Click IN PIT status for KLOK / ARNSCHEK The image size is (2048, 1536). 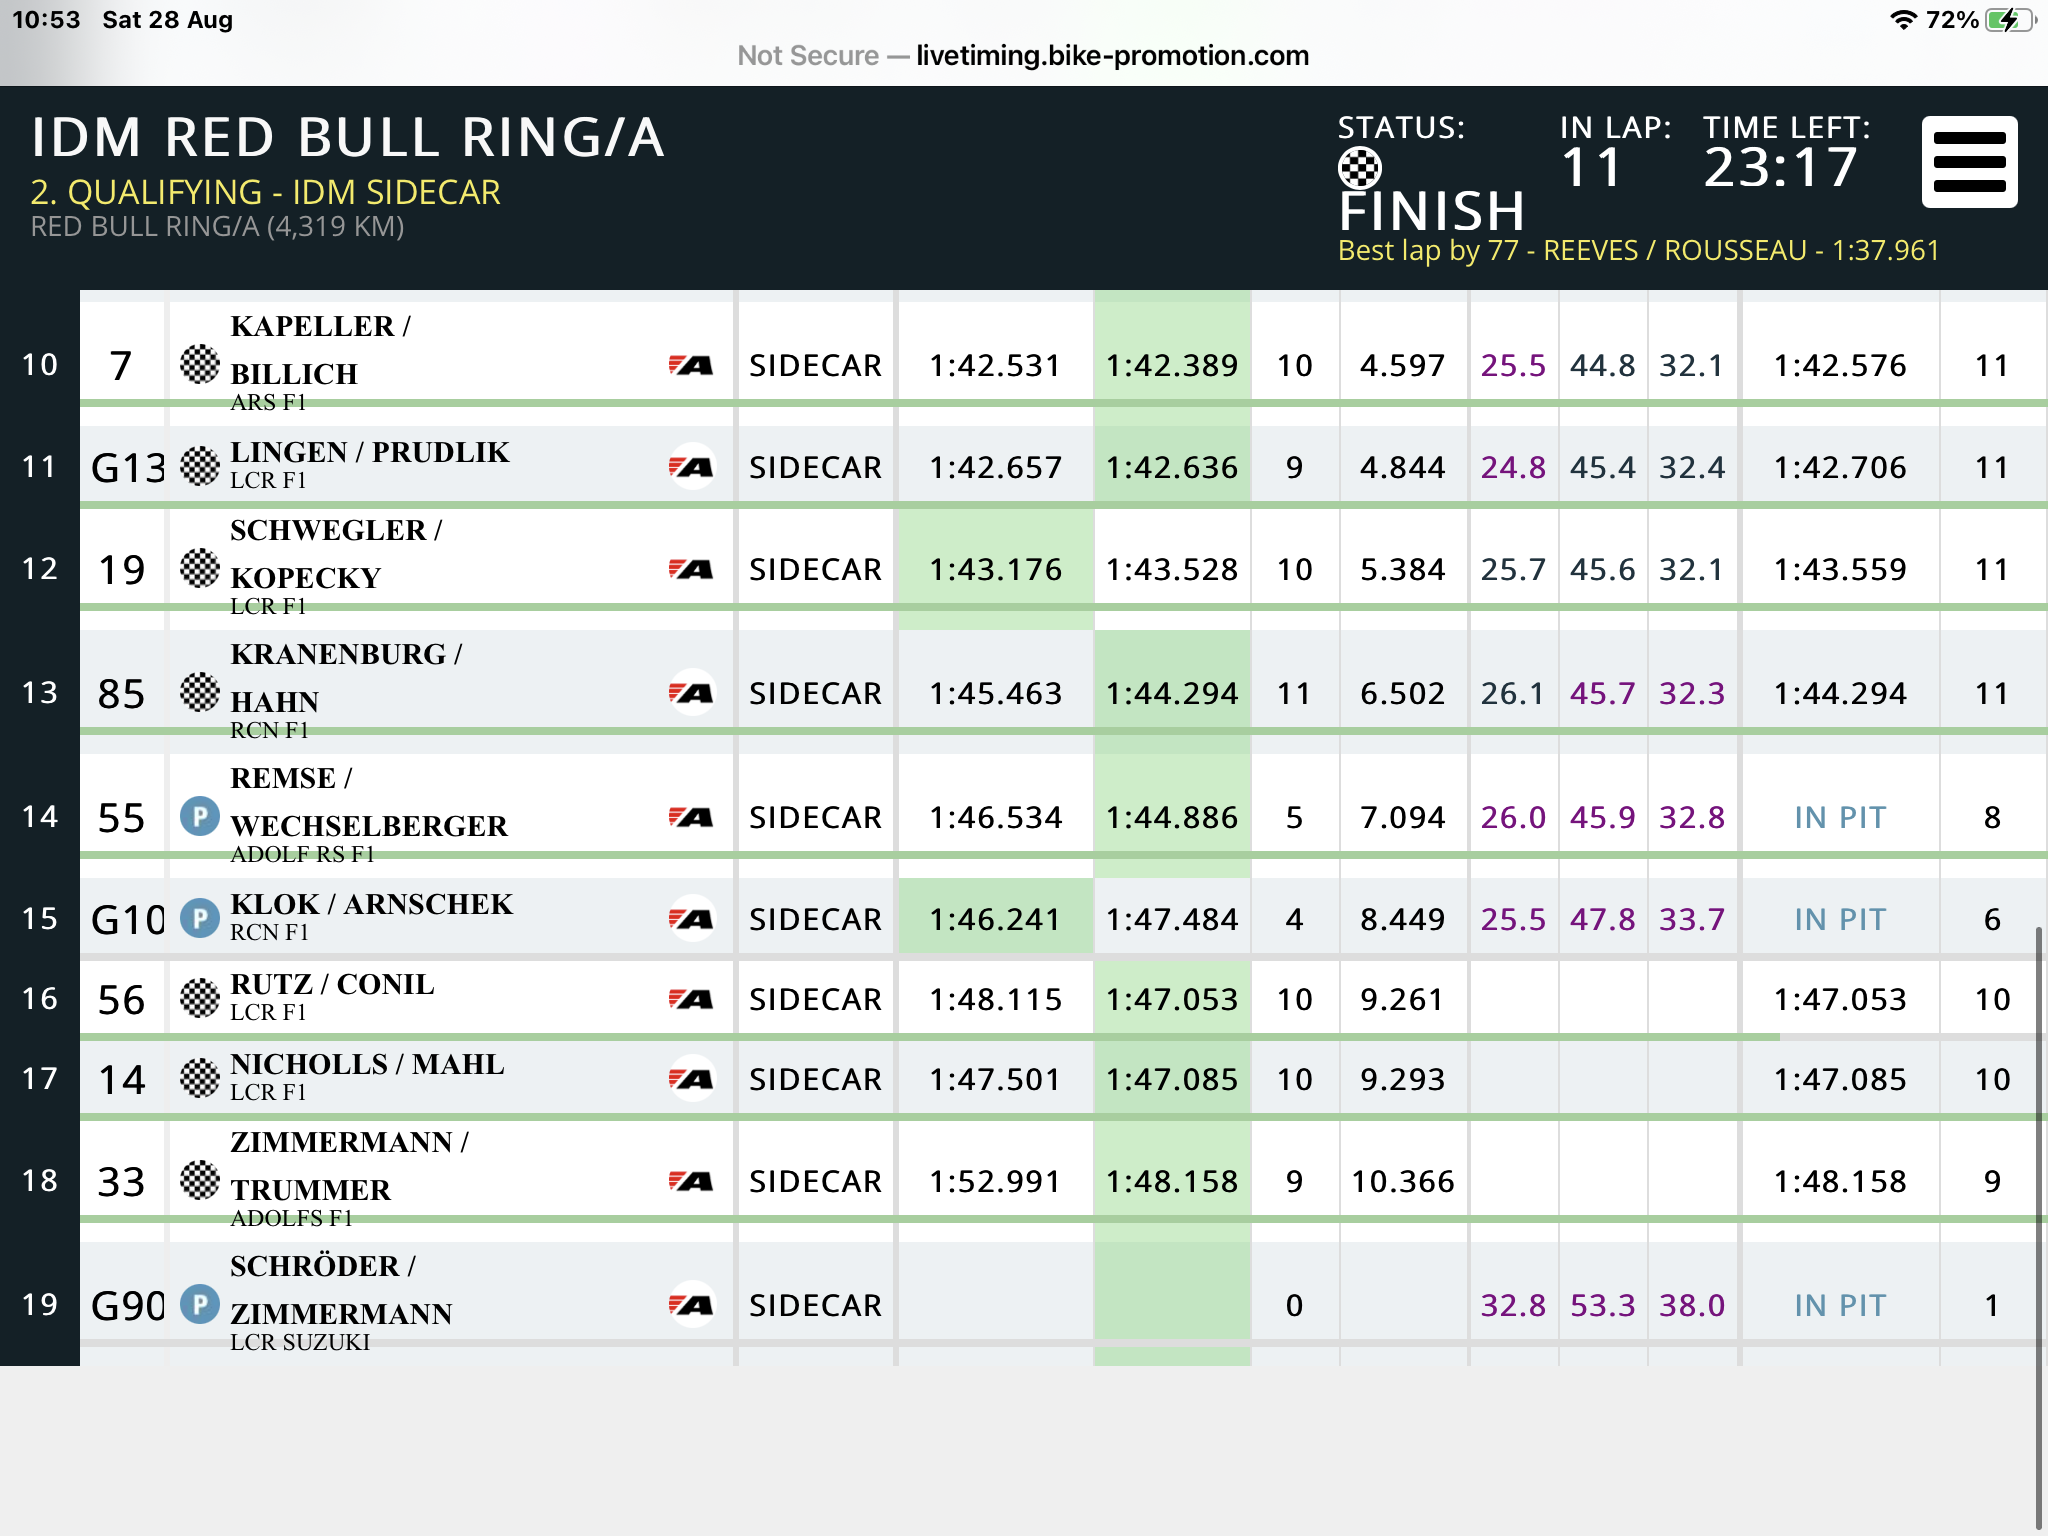[x=1840, y=919]
